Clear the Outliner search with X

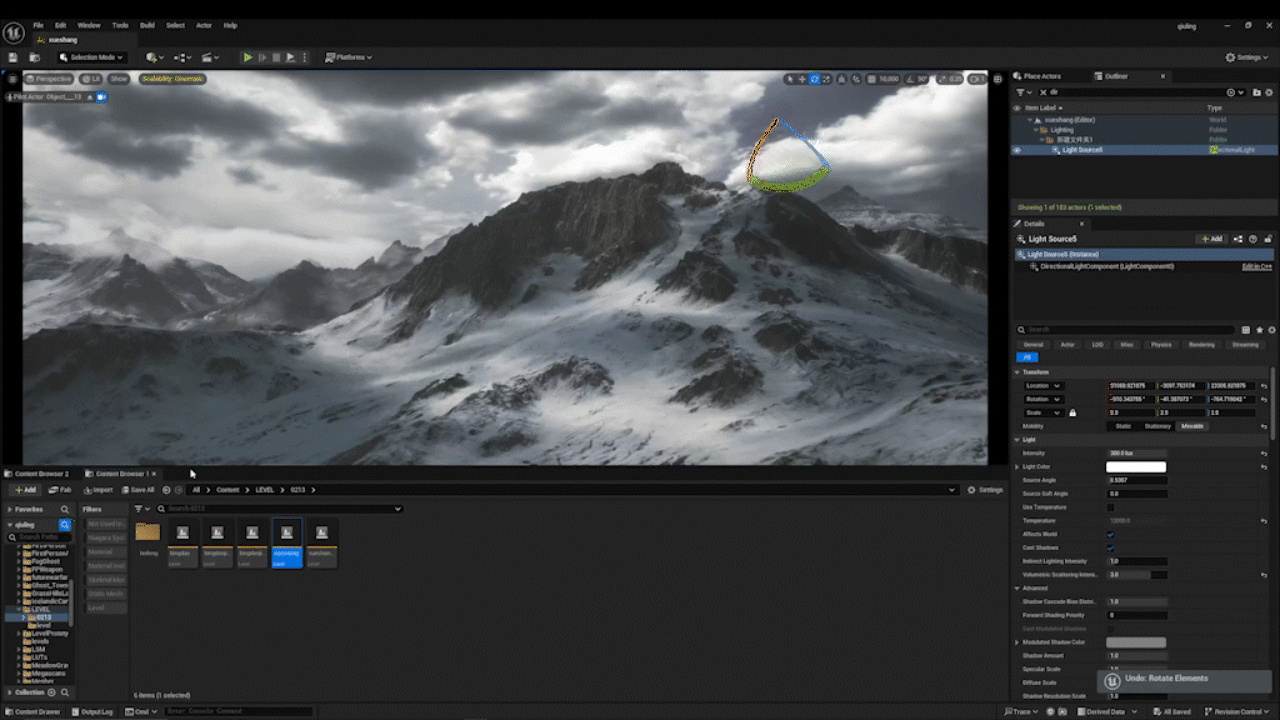coord(1043,92)
